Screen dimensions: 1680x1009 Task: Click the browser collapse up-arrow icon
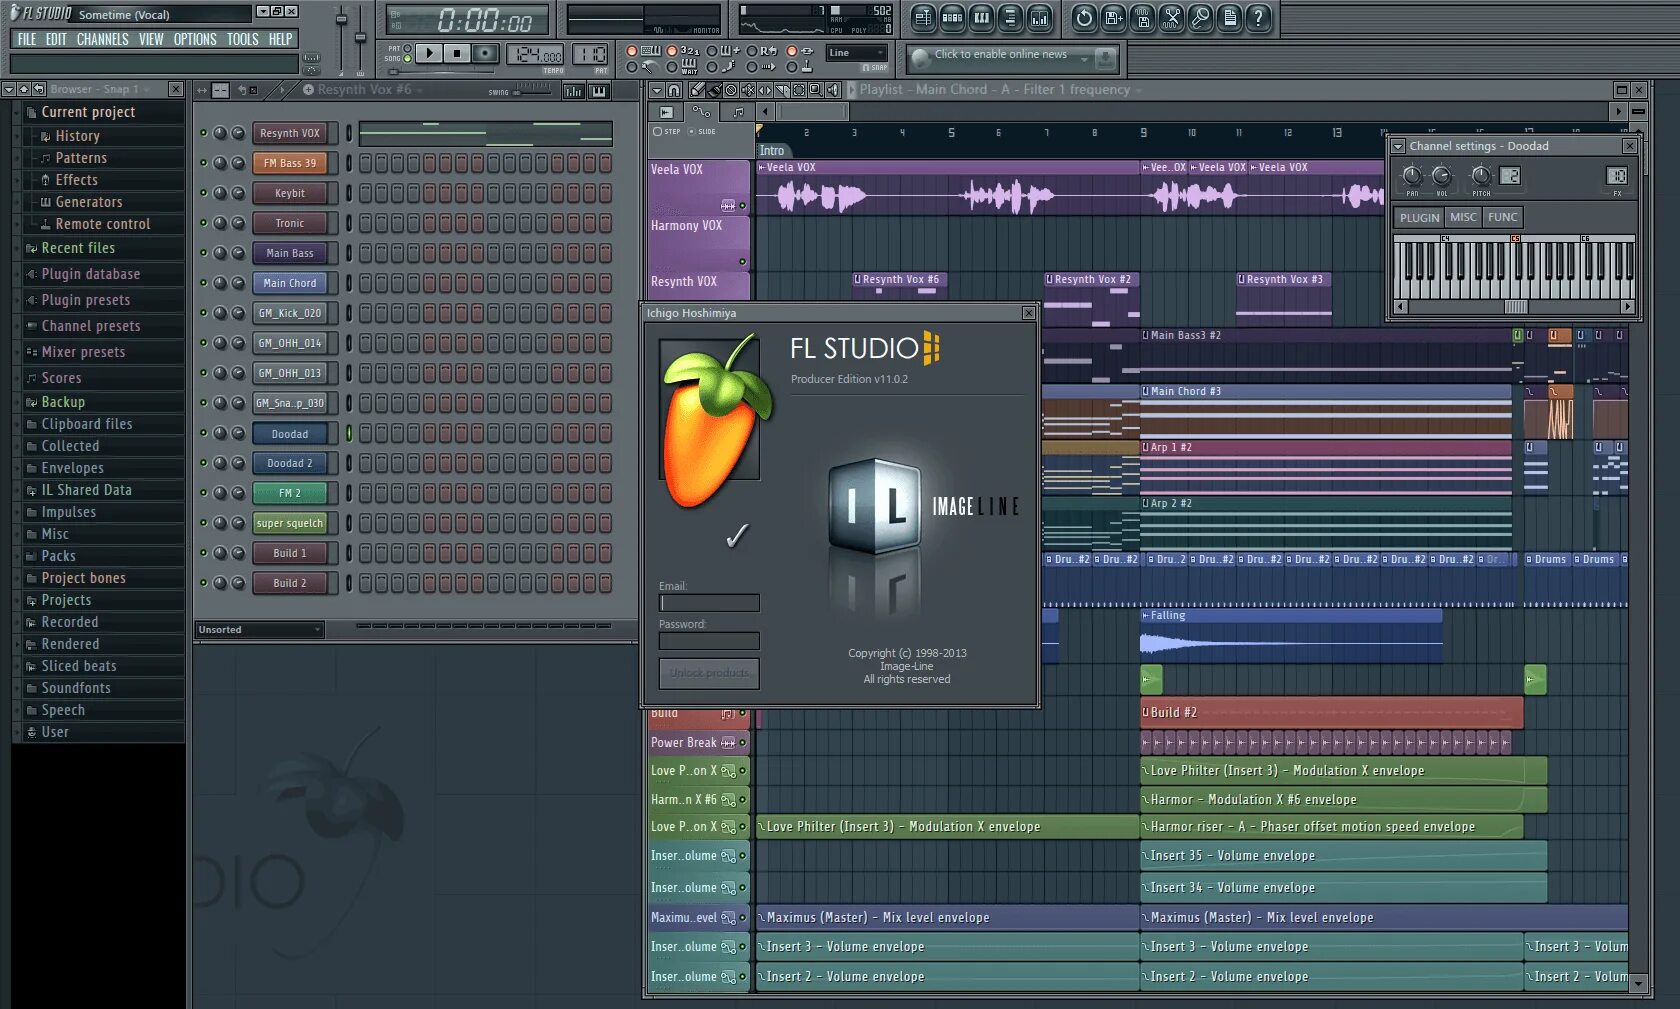23,89
